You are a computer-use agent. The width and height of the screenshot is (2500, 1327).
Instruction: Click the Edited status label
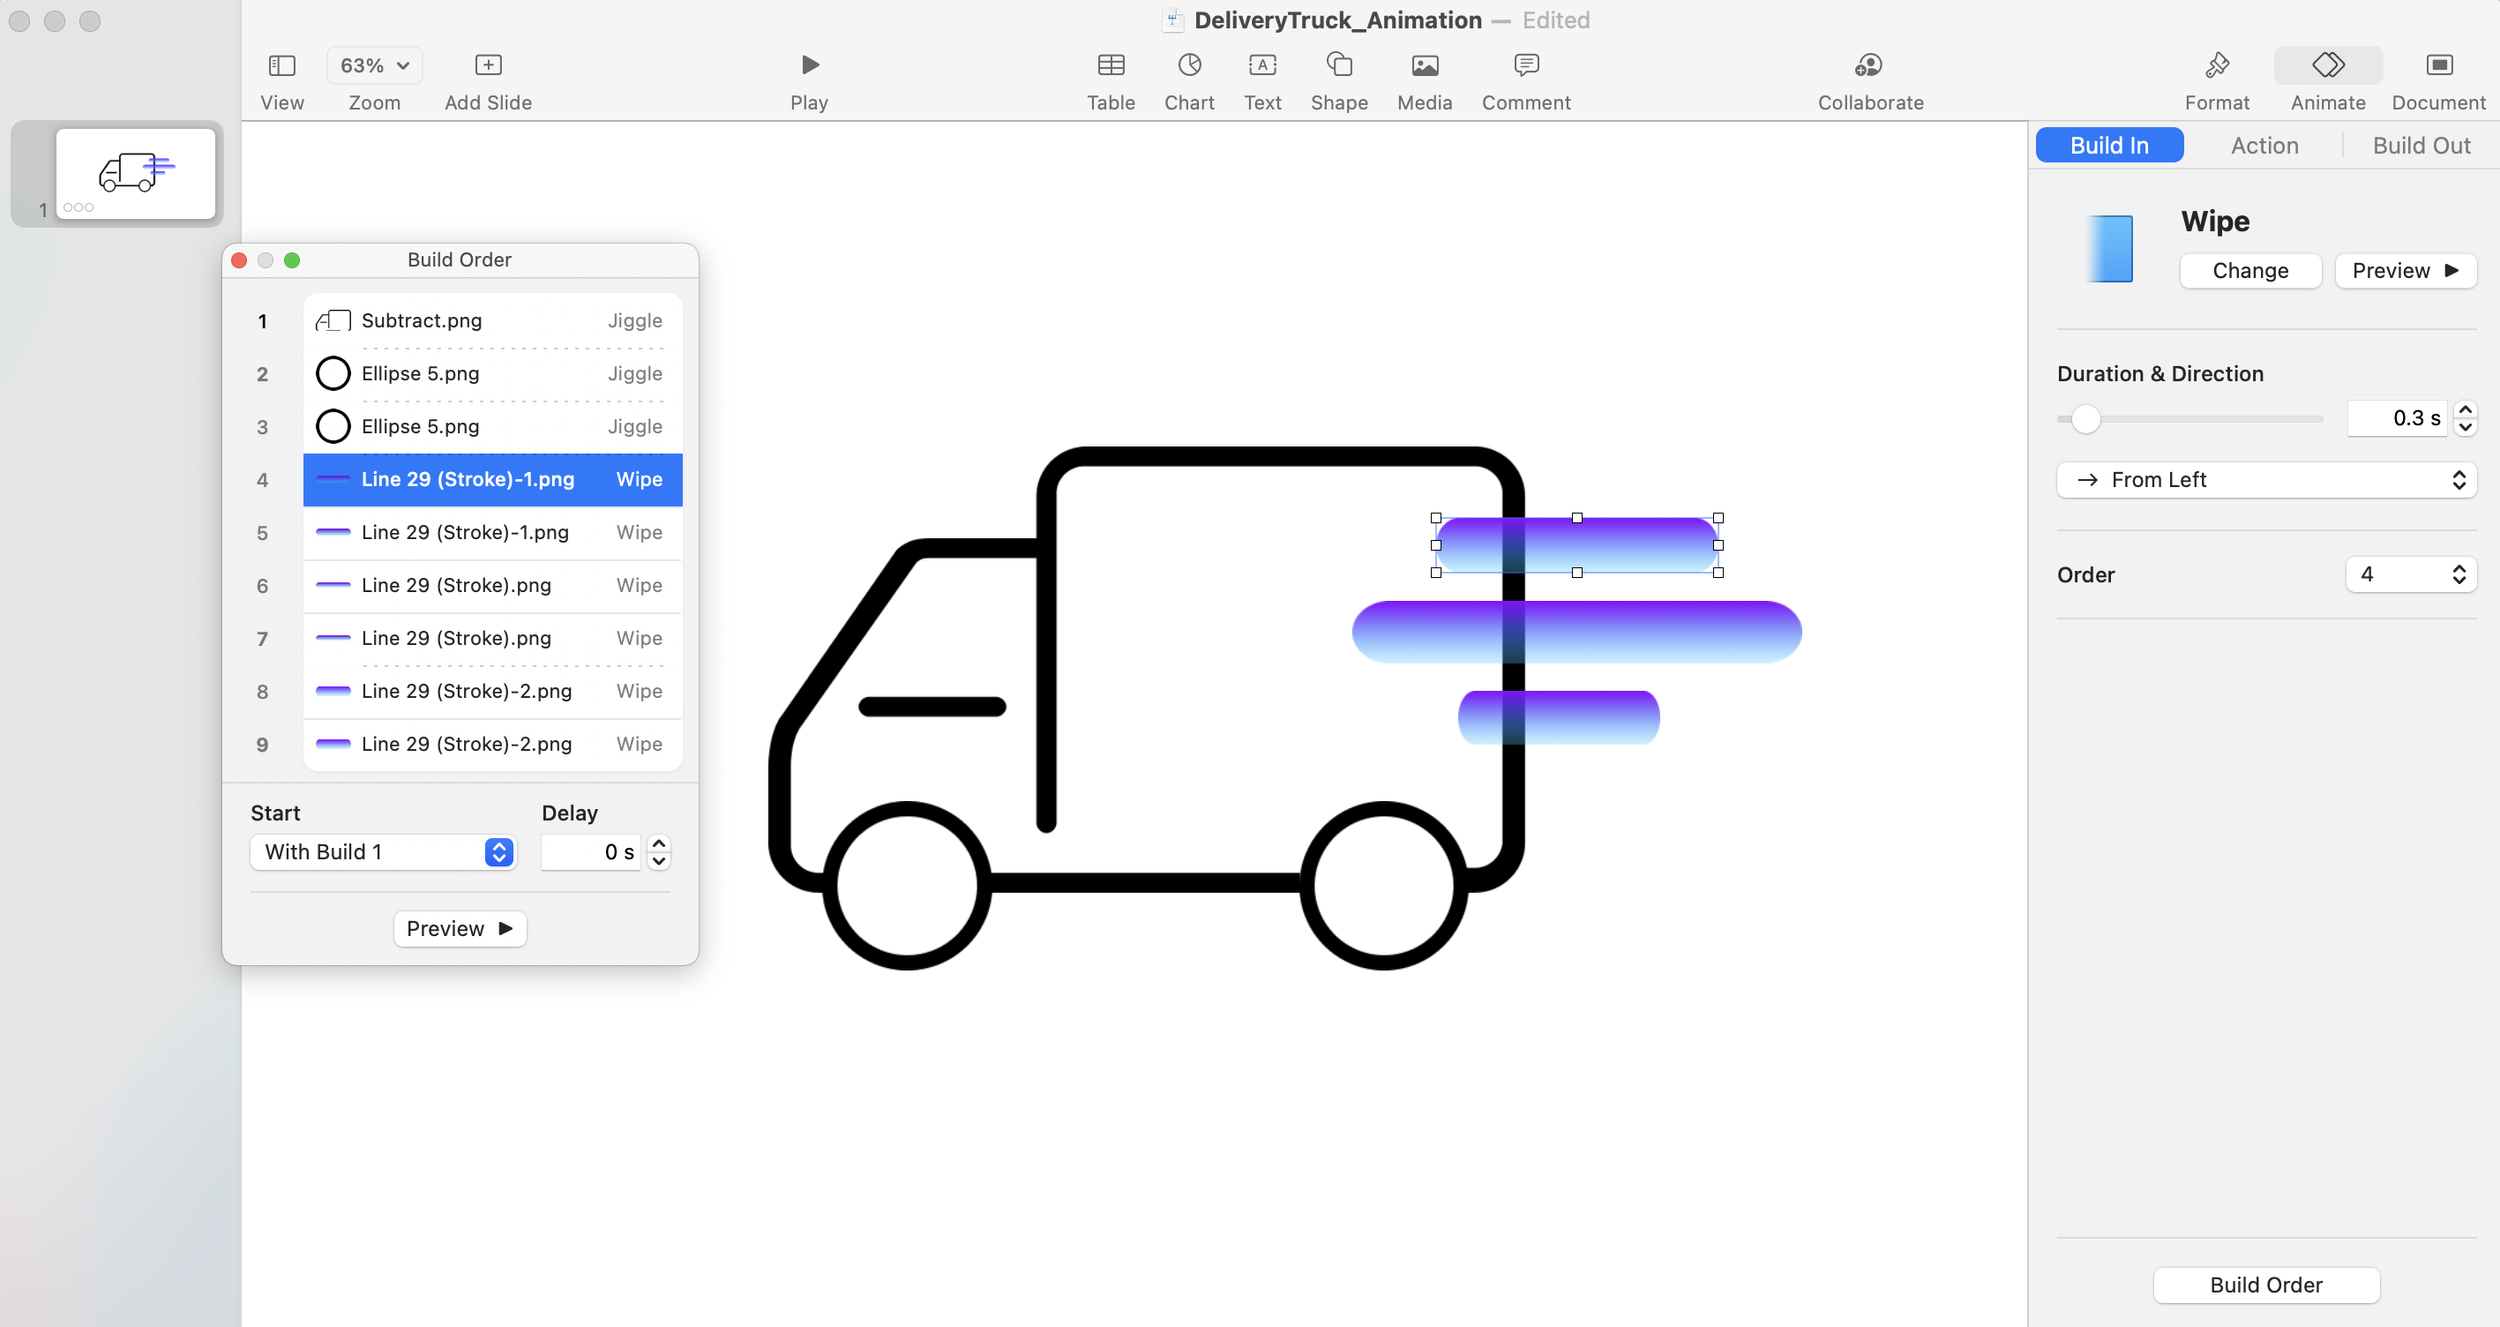1556,20
